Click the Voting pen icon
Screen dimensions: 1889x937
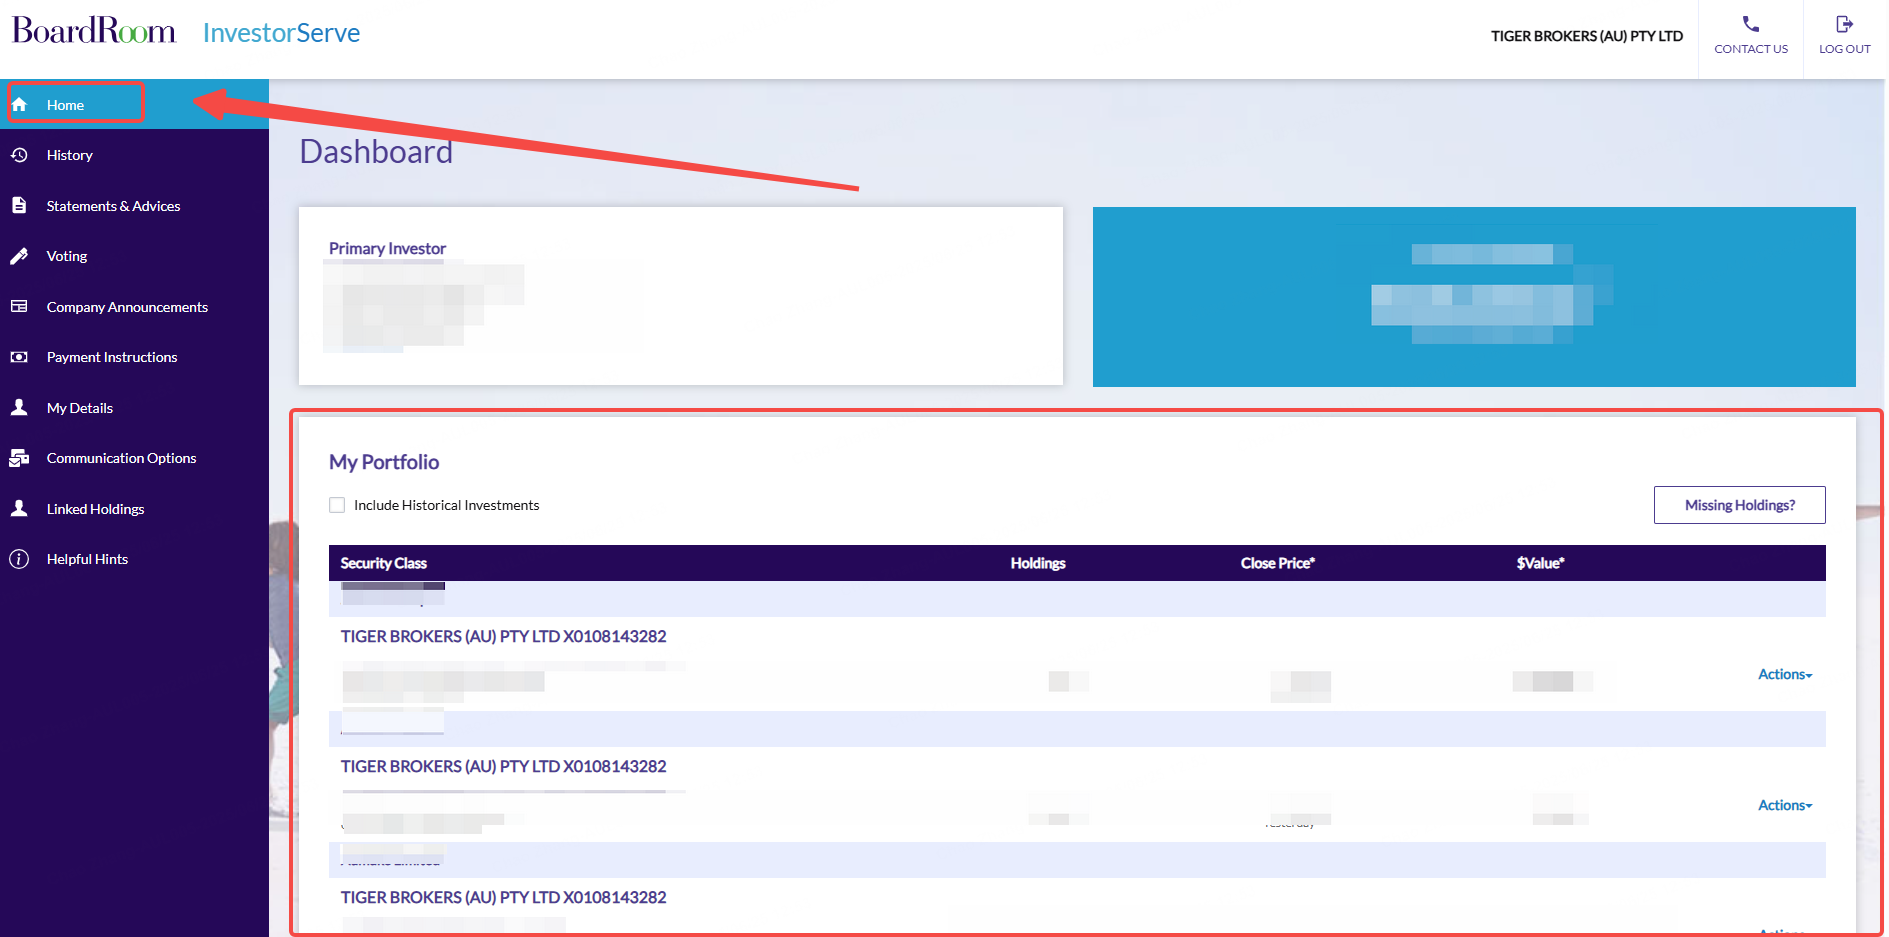(19, 256)
